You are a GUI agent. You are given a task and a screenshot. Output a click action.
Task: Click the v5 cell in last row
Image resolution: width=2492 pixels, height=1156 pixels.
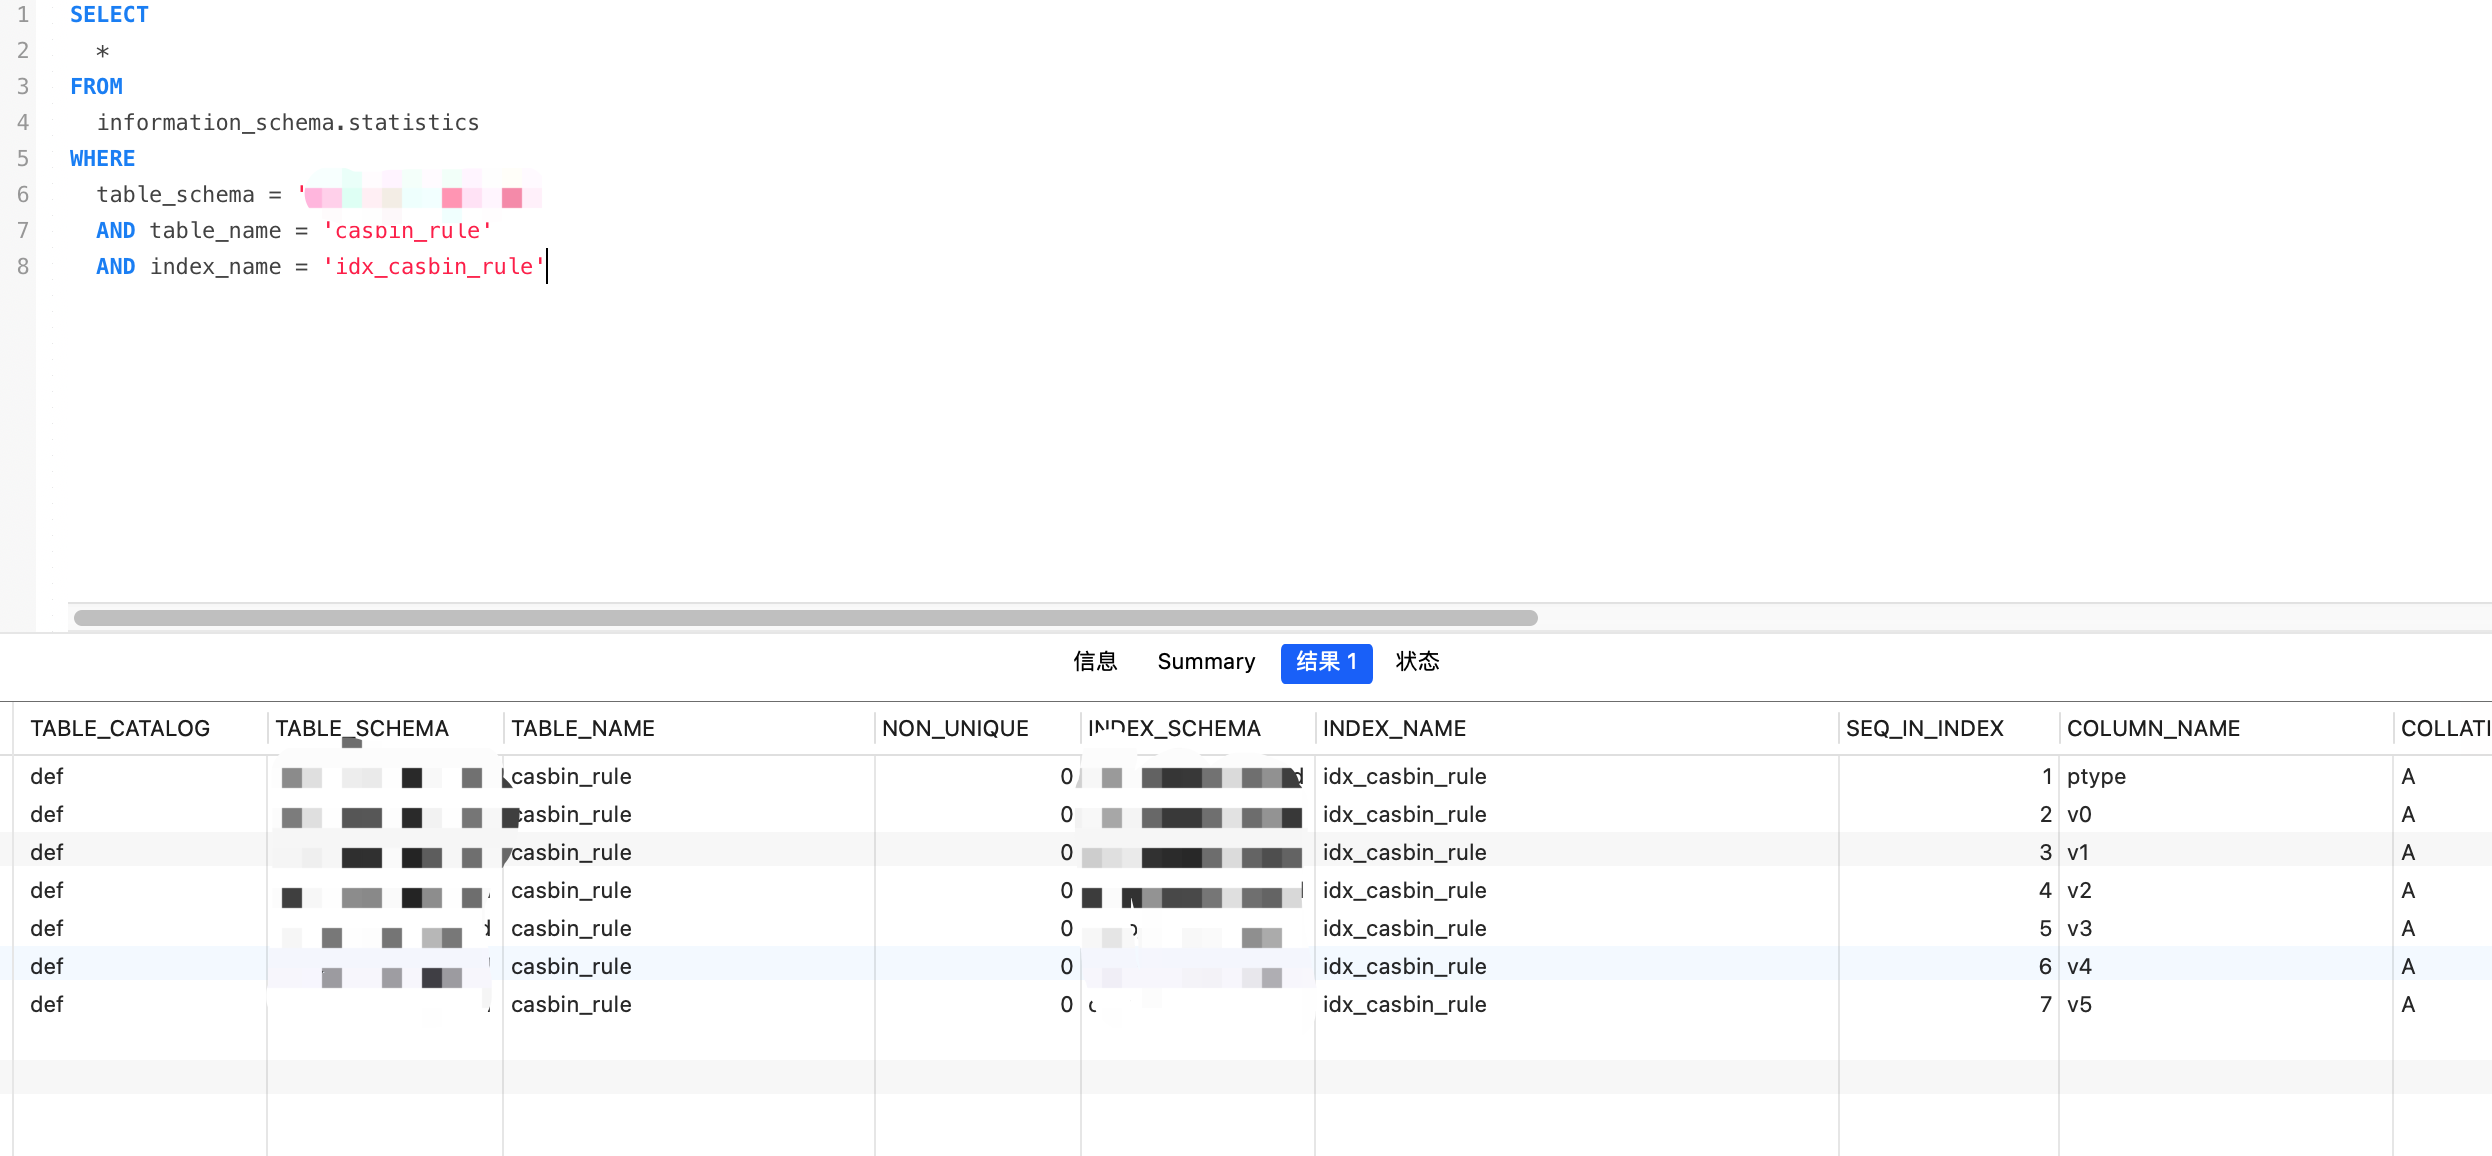pyautogui.click(x=2079, y=1004)
